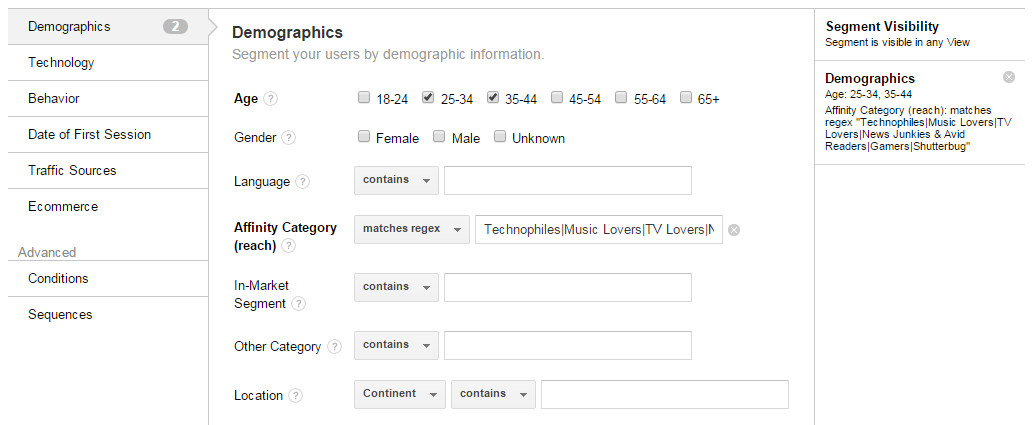Clear the Affinity Category regex field
This screenshot has width=1032, height=425.
pyautogui.click(x=734, y=230)
